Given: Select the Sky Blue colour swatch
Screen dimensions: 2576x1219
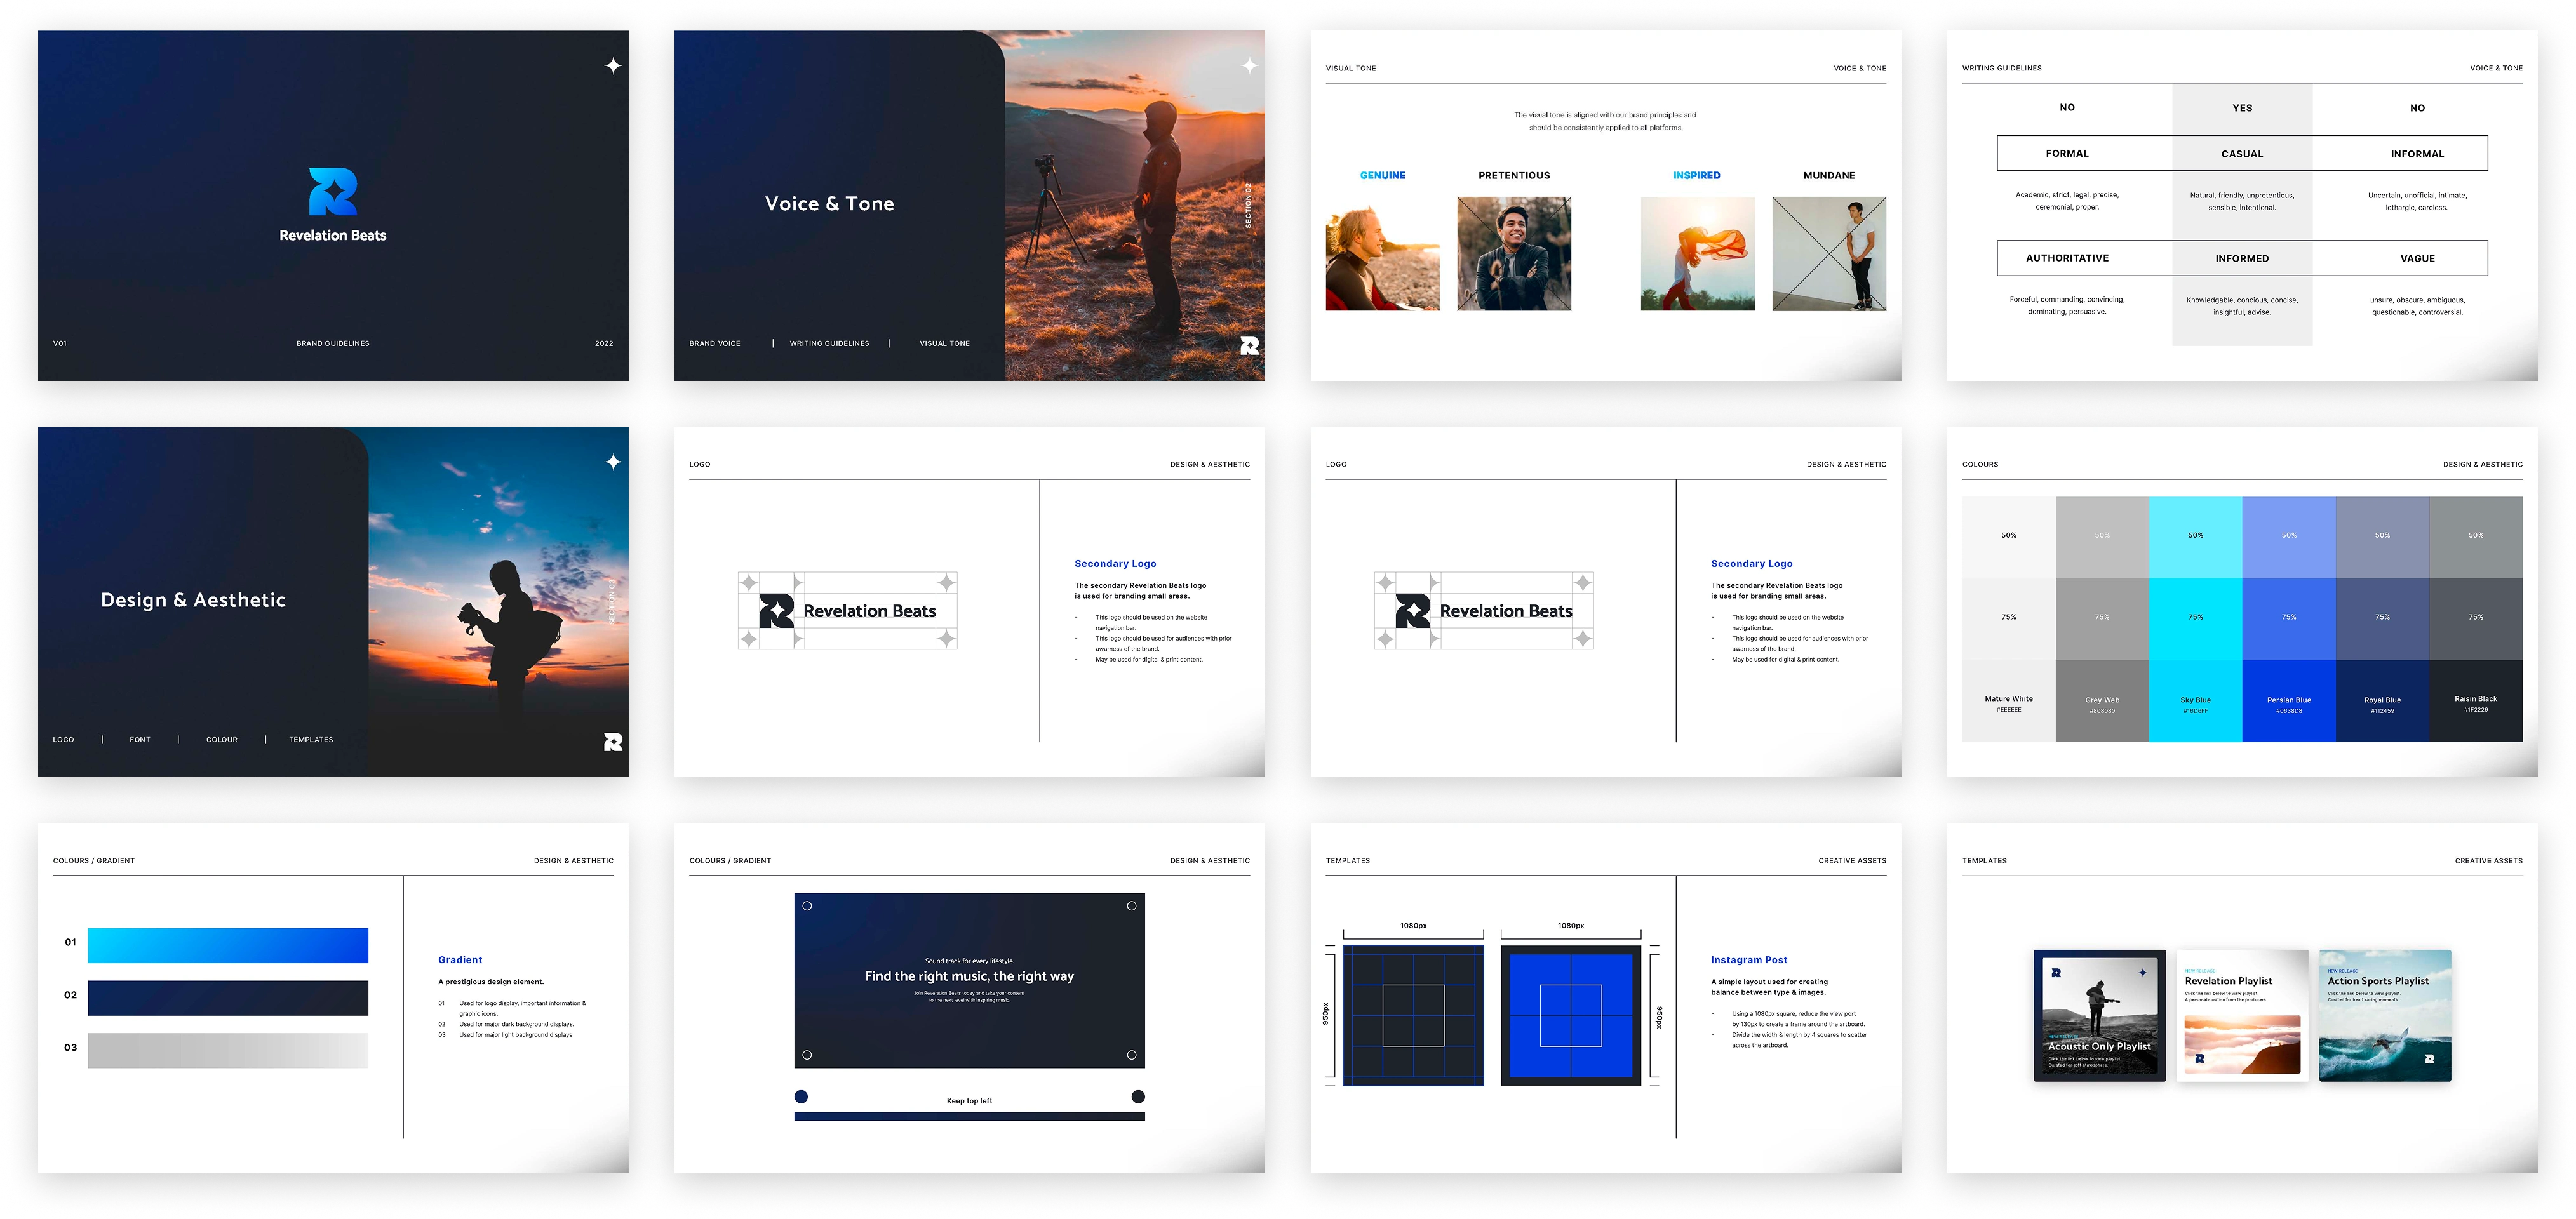Looking at the screenshot, I should 2195,701.
